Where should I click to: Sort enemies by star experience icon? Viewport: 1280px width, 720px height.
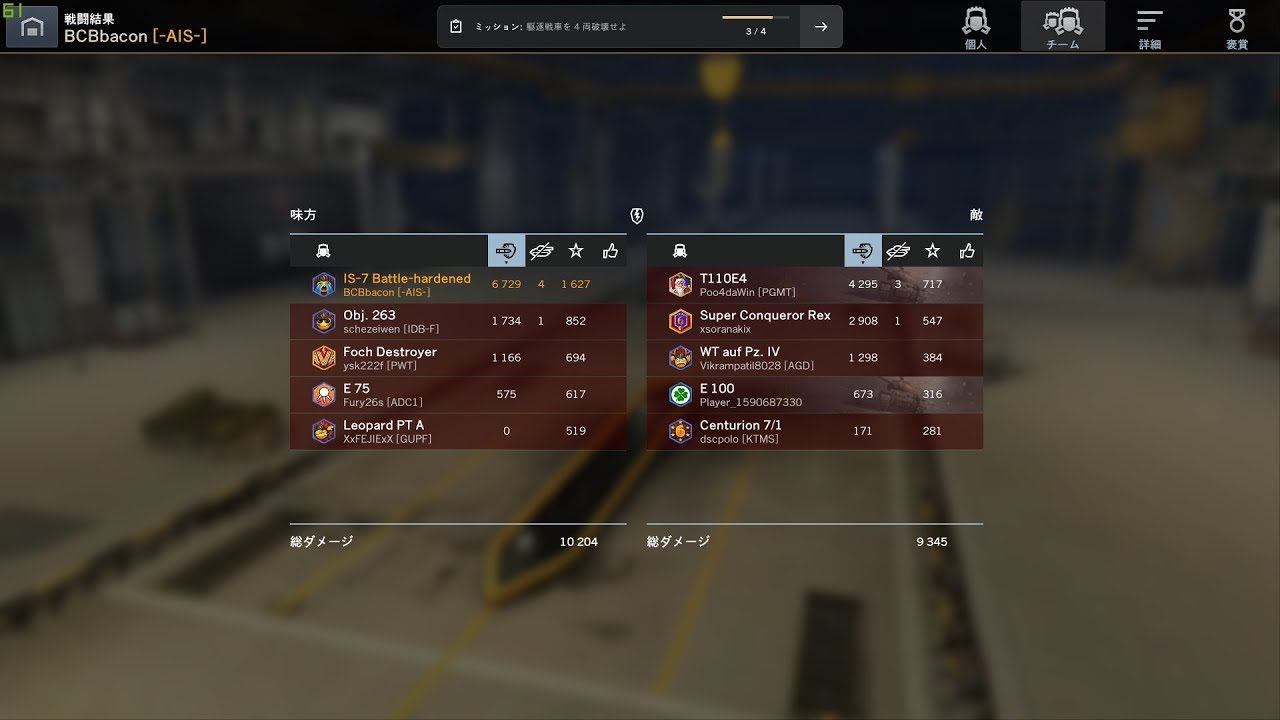933,251
